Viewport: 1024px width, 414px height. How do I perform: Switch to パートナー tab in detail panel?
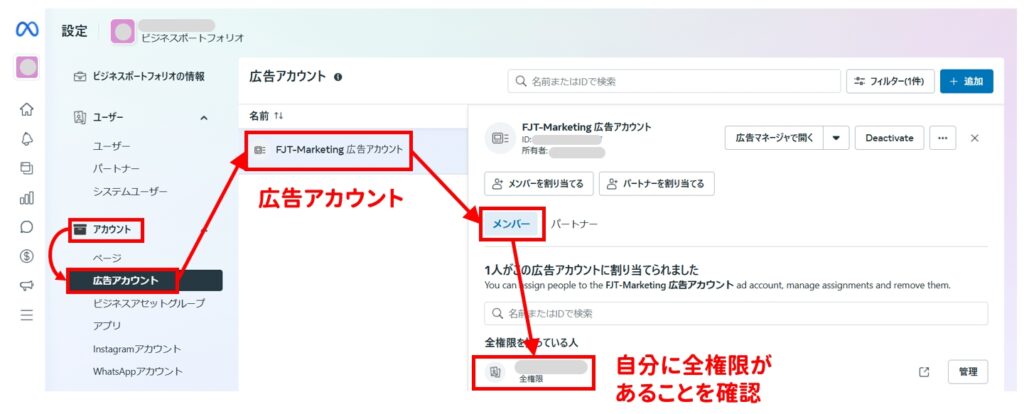(x=574, y=224)
